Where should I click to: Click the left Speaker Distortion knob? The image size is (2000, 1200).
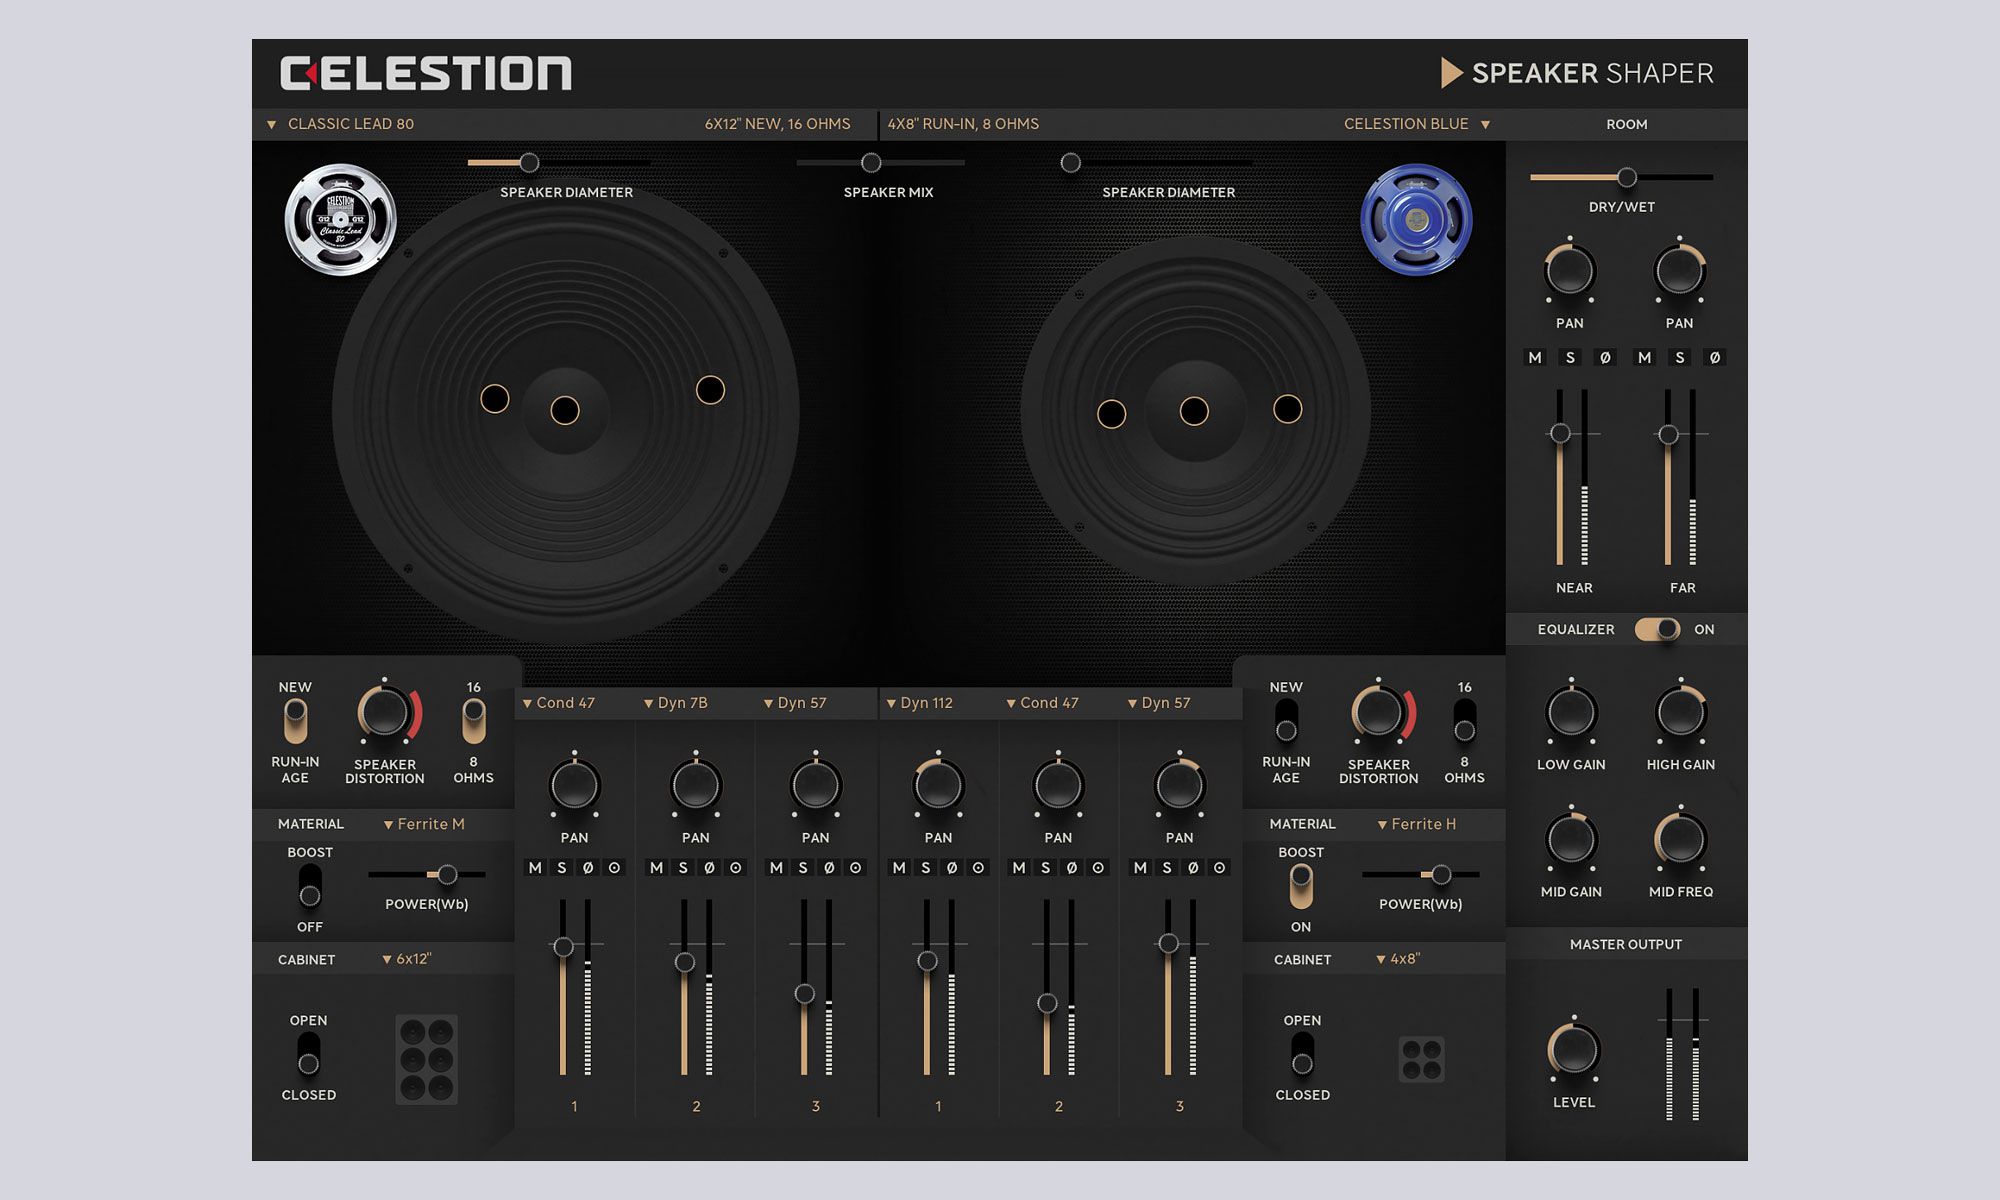click(x=384, y=714)
